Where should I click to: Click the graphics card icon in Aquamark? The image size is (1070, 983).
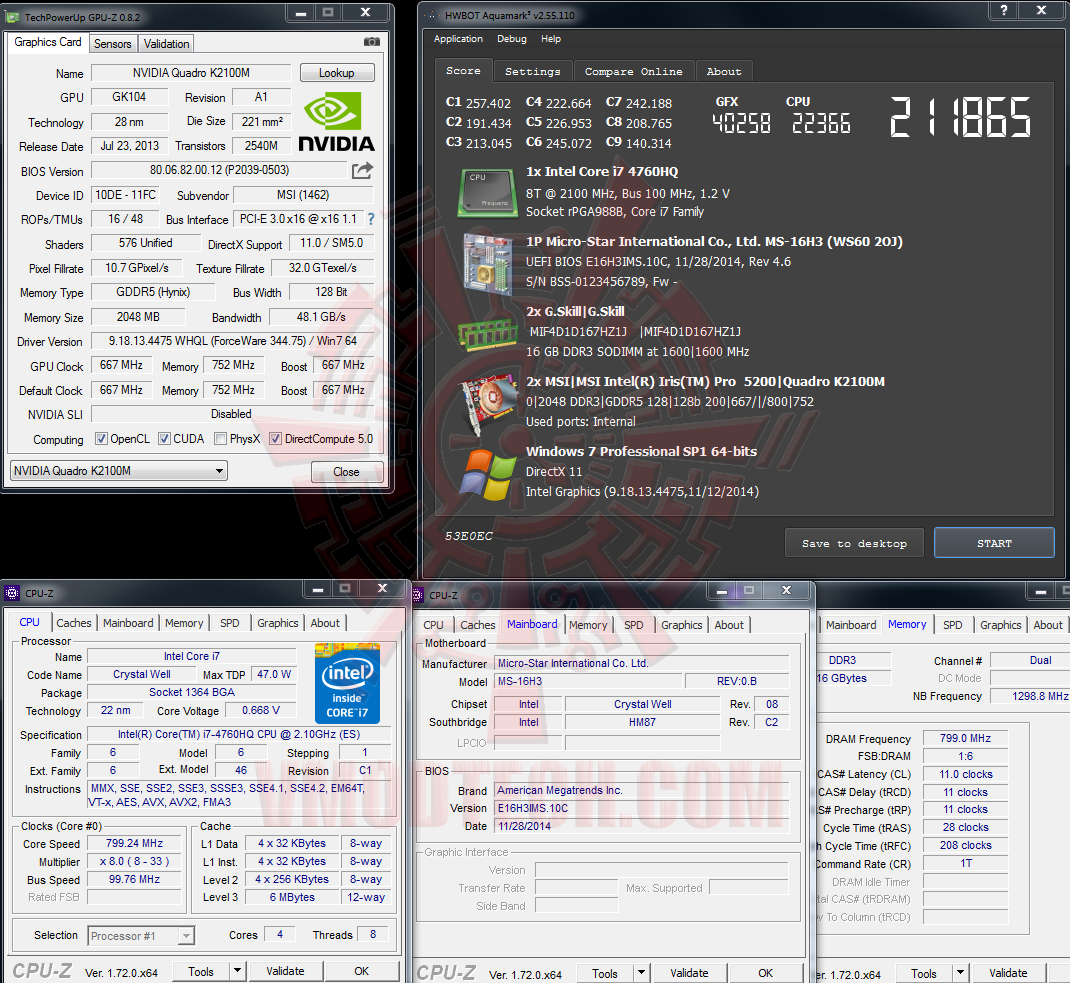pos(488,403)
